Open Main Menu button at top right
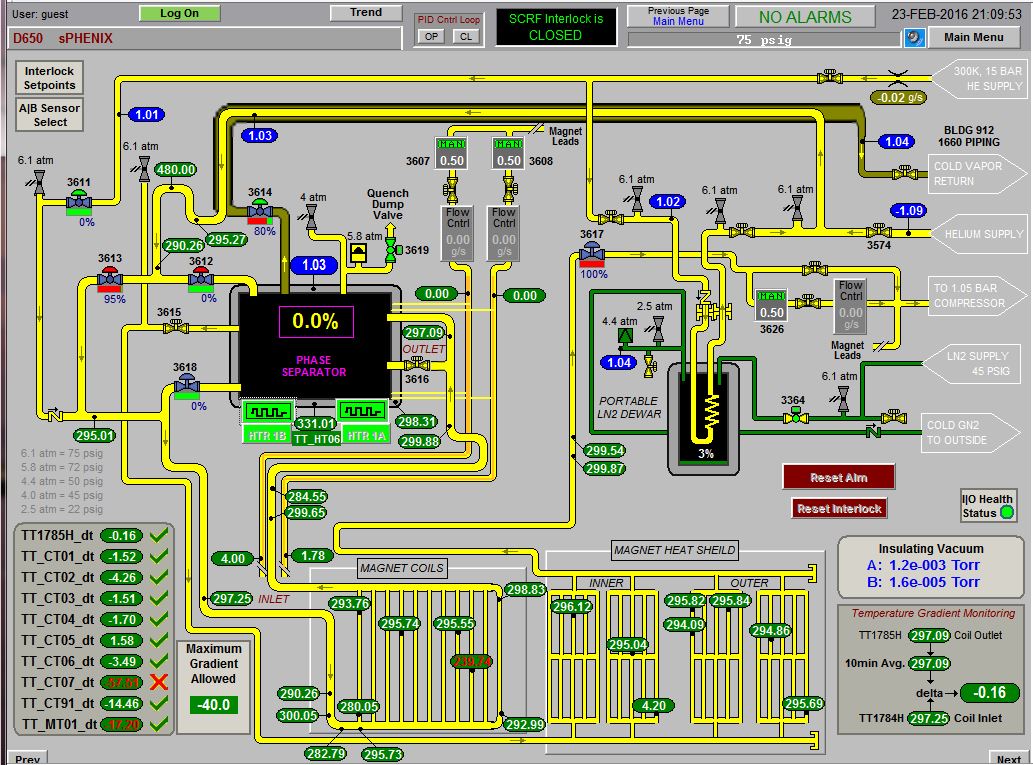Image resolution: width=1033 pixels, height=765 pixels. [x=973, y=38]
